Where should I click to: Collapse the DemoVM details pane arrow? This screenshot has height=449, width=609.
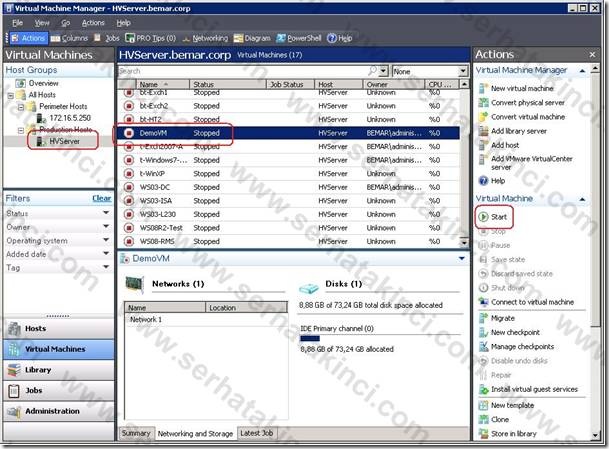point(462,259)
